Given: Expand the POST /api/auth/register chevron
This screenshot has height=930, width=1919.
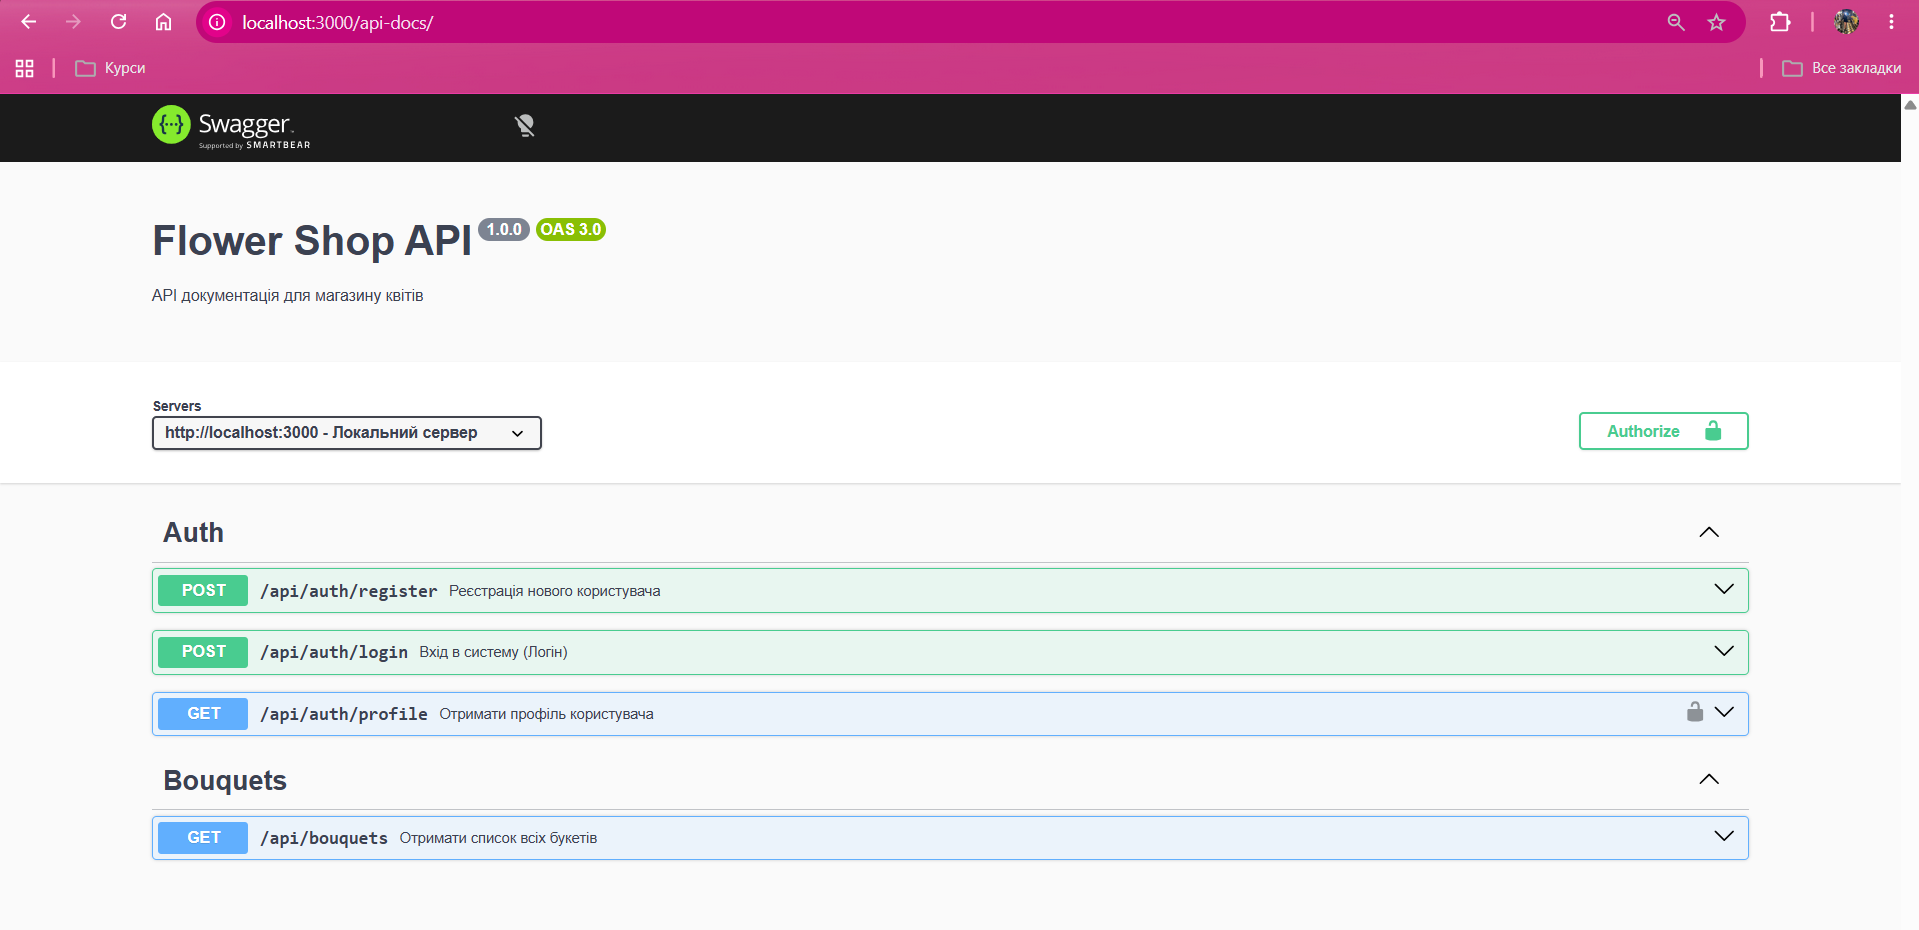Looking at the screenshot, I should pos(1724,589).
